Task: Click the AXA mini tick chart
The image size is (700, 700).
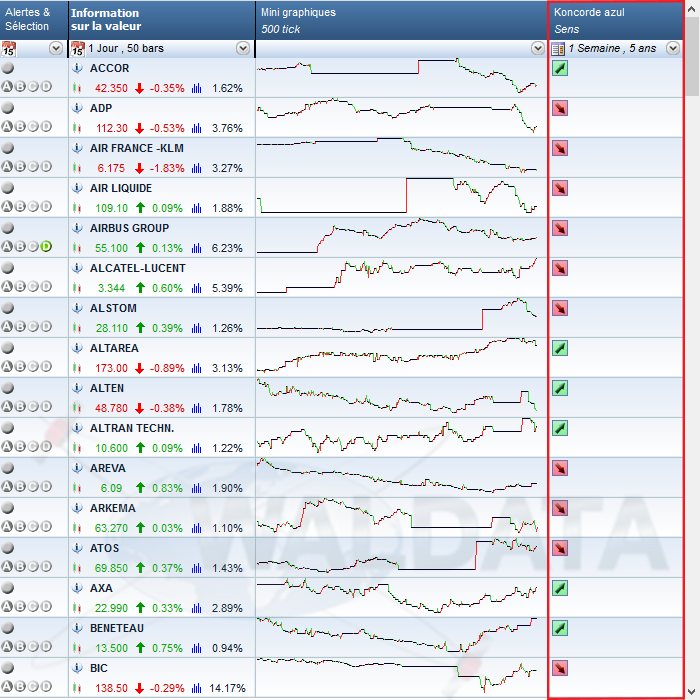Action: (397, 597)
